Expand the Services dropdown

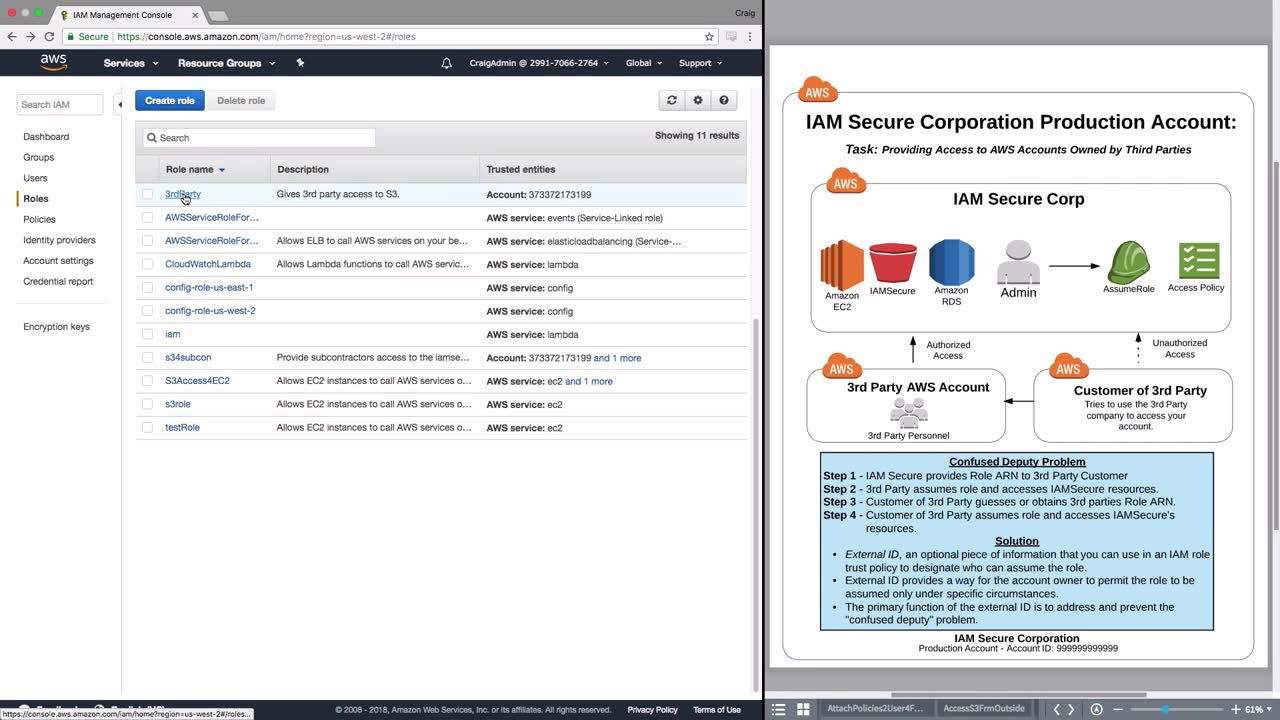pyautogui.click(x=131, y=63)
